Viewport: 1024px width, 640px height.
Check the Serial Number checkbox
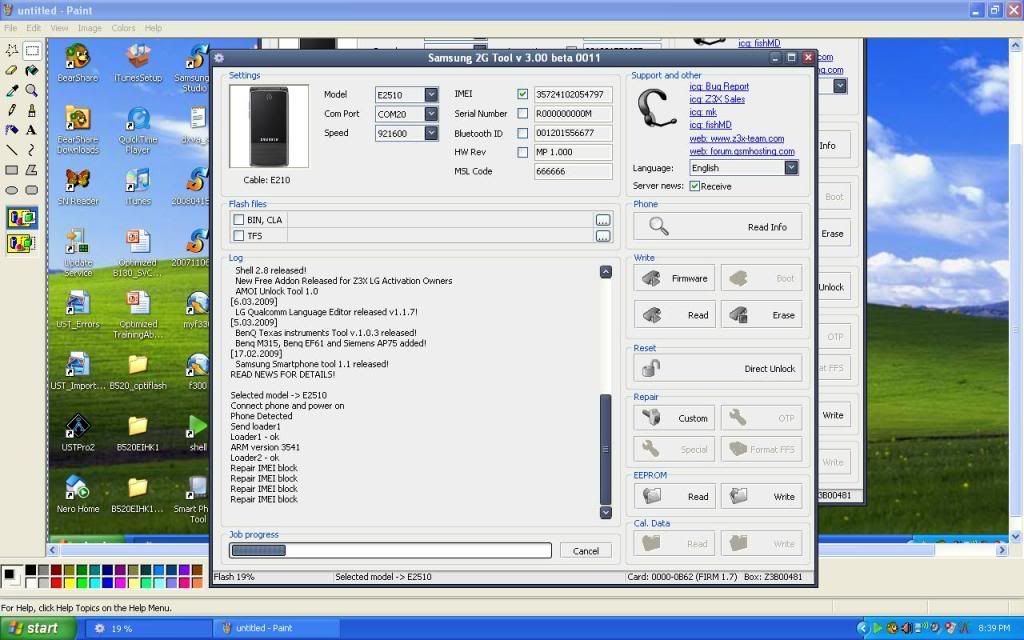tap(522, 114)
